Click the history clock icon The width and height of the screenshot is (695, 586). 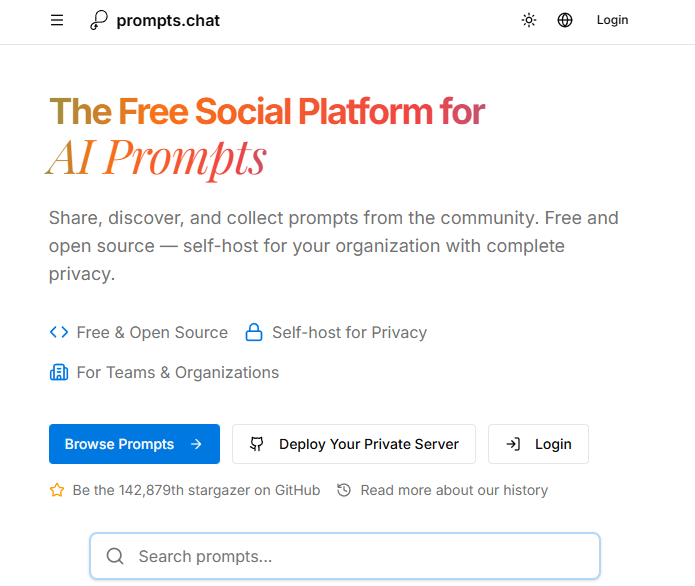pos(344,490)
